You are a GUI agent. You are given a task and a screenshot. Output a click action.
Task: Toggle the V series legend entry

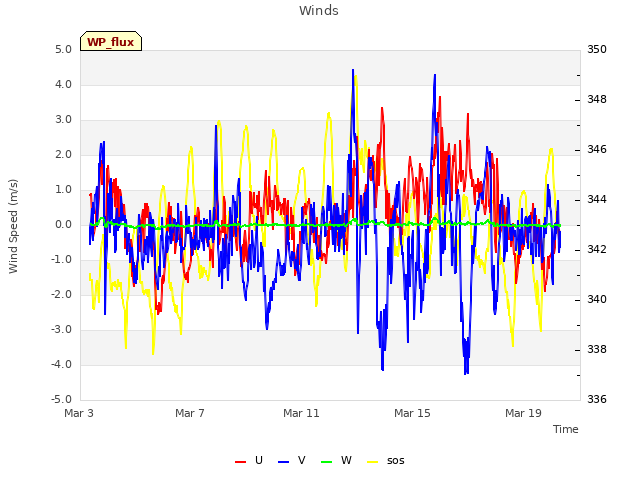[x=292, y=460]
